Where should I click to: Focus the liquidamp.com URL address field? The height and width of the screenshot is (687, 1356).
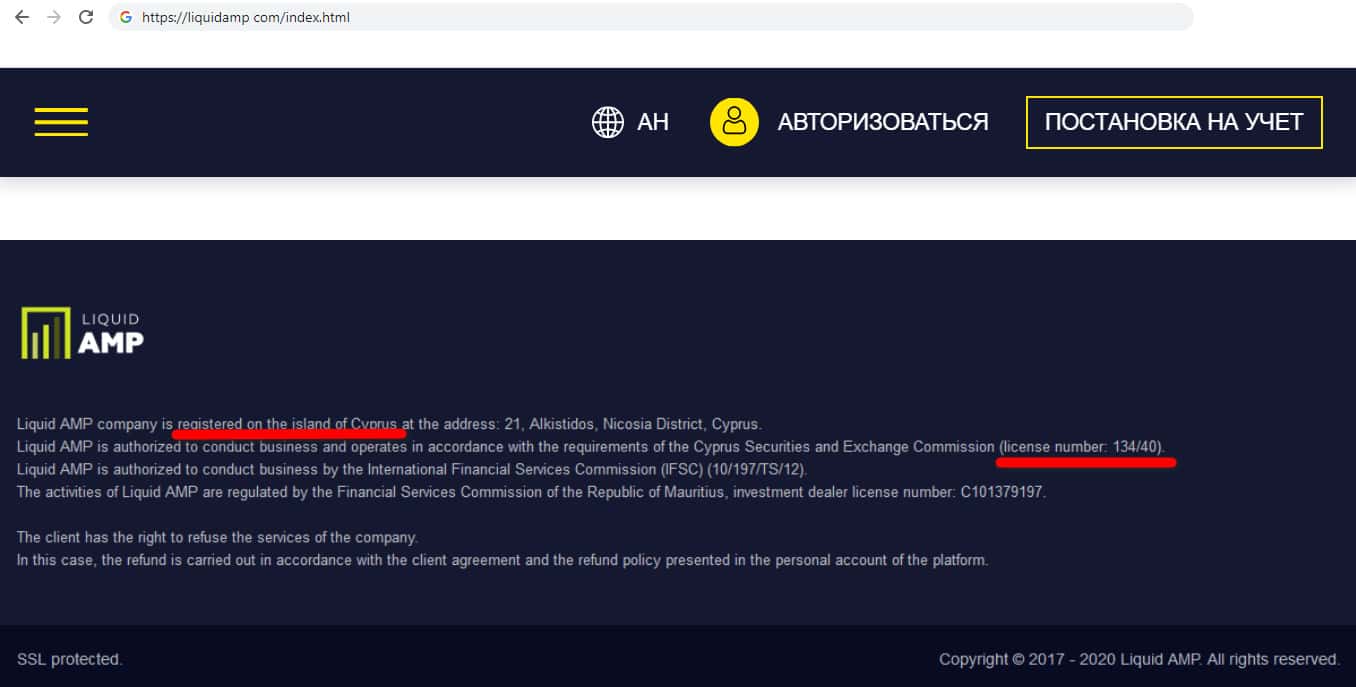coord(650,17)
